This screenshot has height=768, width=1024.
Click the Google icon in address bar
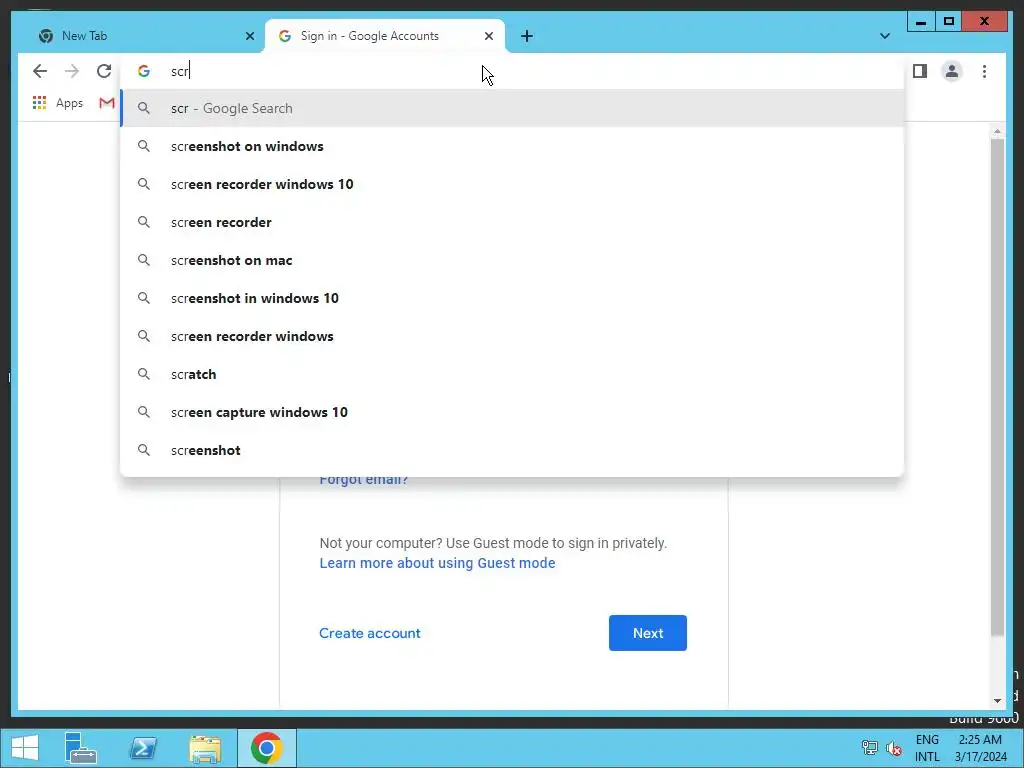pyautogui.click(x=144, y=71)
